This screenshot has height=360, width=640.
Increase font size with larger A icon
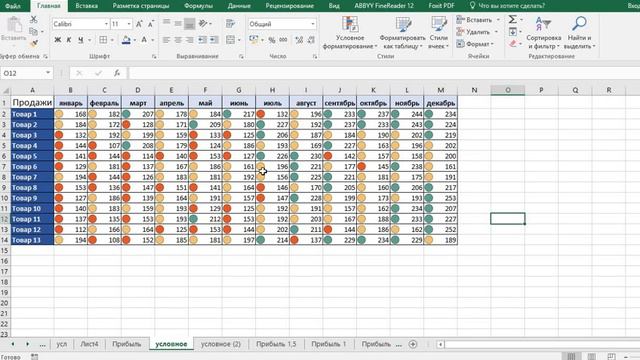139,24
